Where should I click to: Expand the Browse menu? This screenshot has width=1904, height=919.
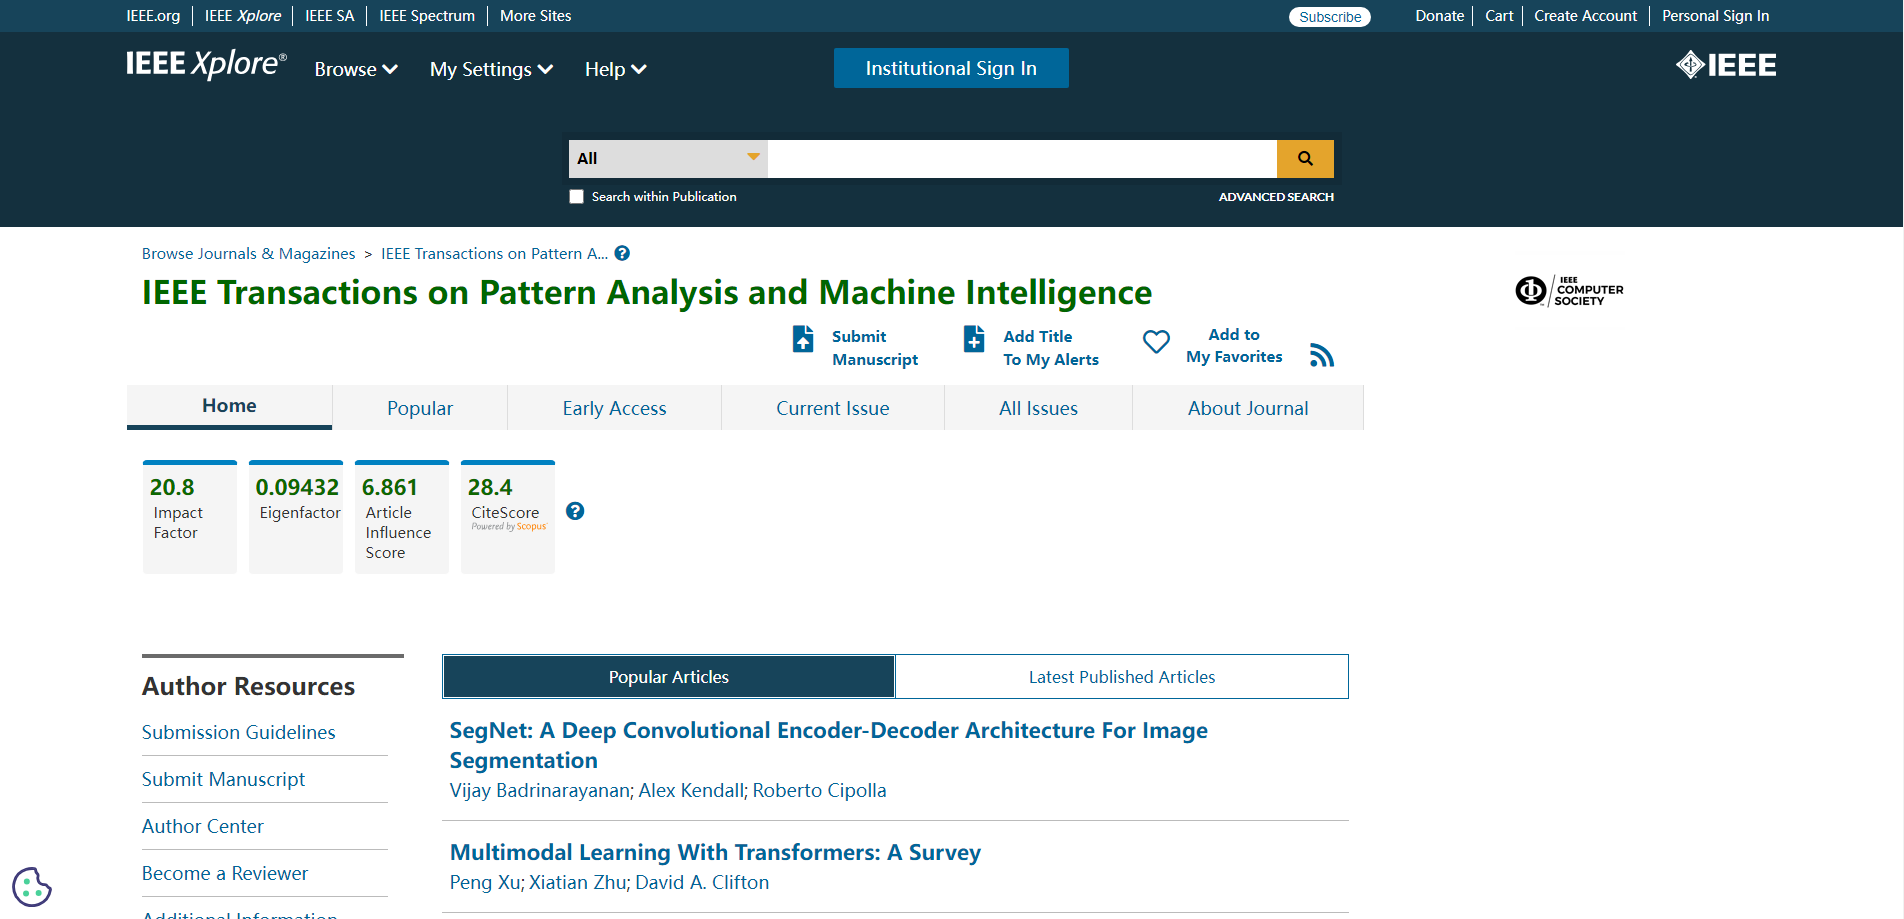(356, 69)
